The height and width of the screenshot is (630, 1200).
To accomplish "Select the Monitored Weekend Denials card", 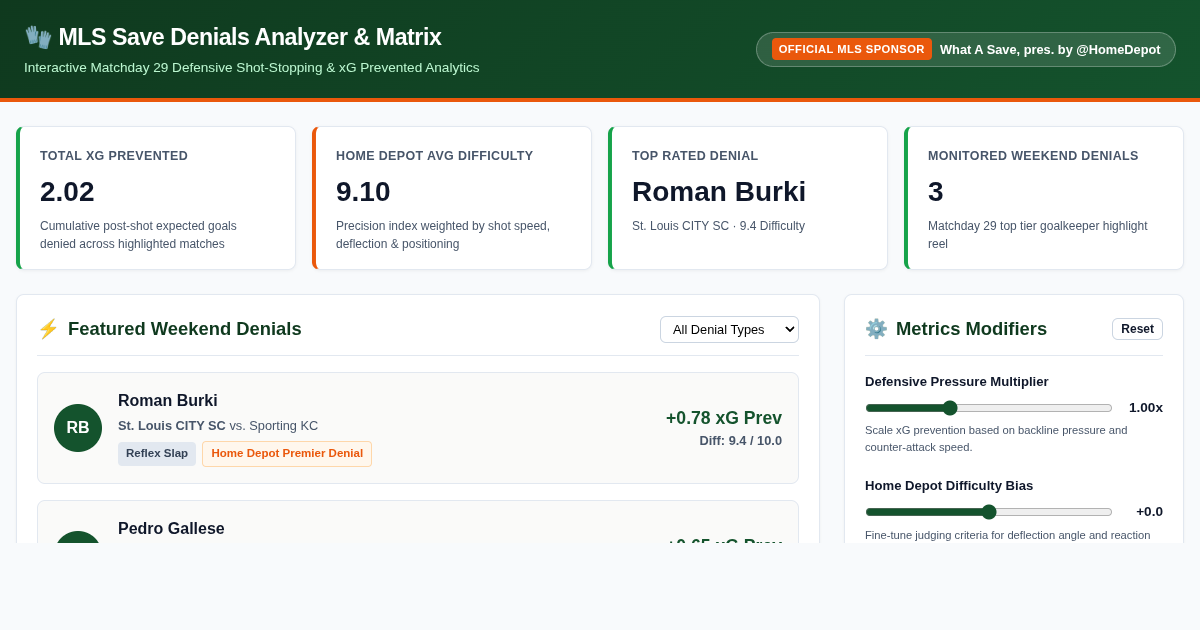I will [1044, 198].
